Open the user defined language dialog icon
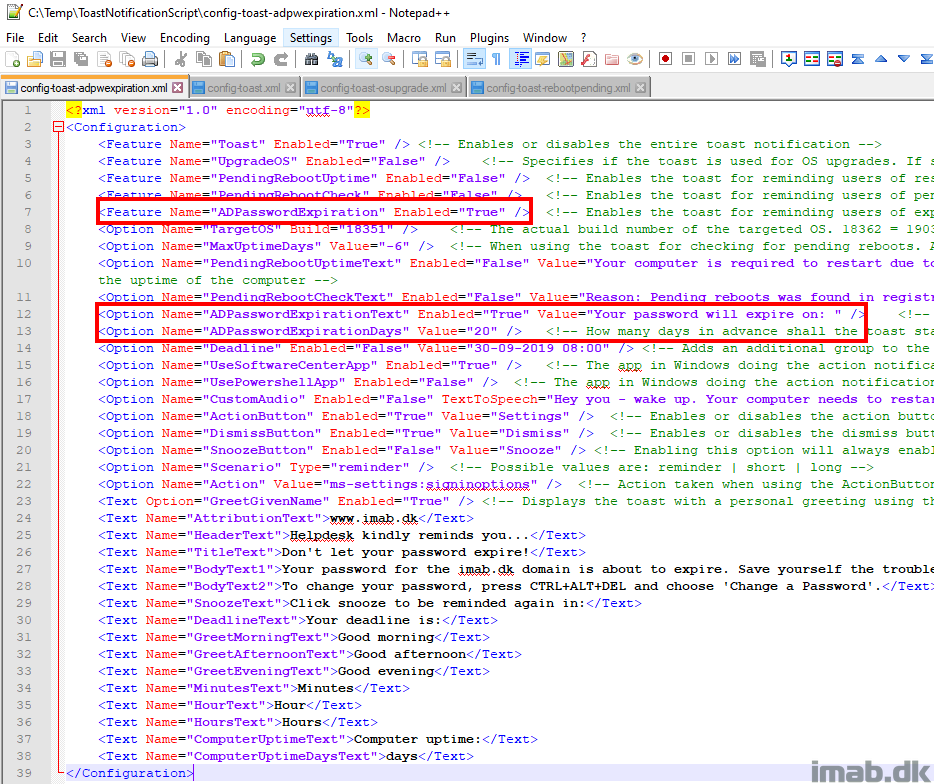 click(x=543, y=59)
